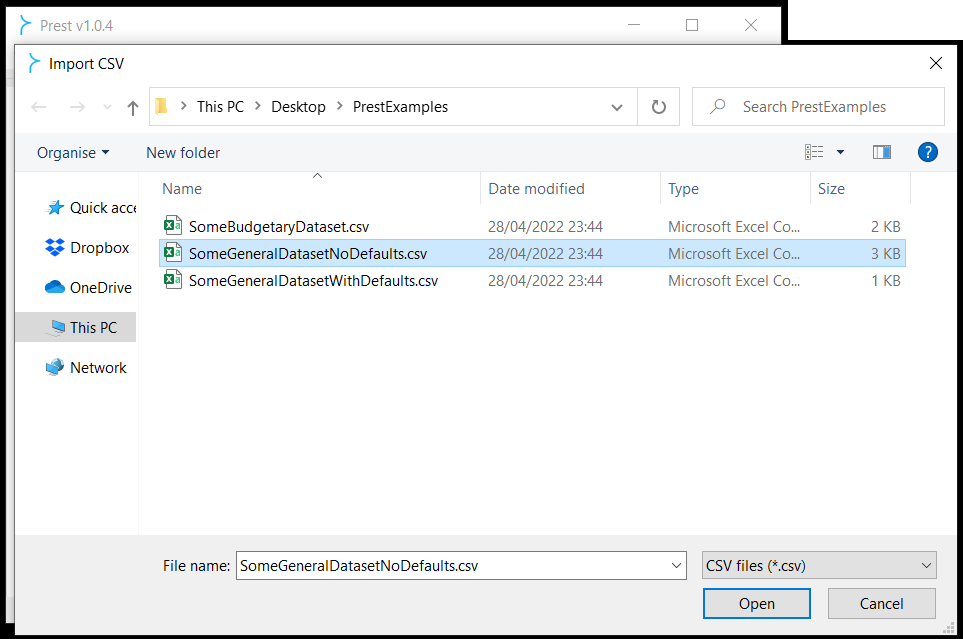963x639 pixels.
Task: Select SomeGeneralDatasetWithDefaults.csv file
Action: point(532,281)
